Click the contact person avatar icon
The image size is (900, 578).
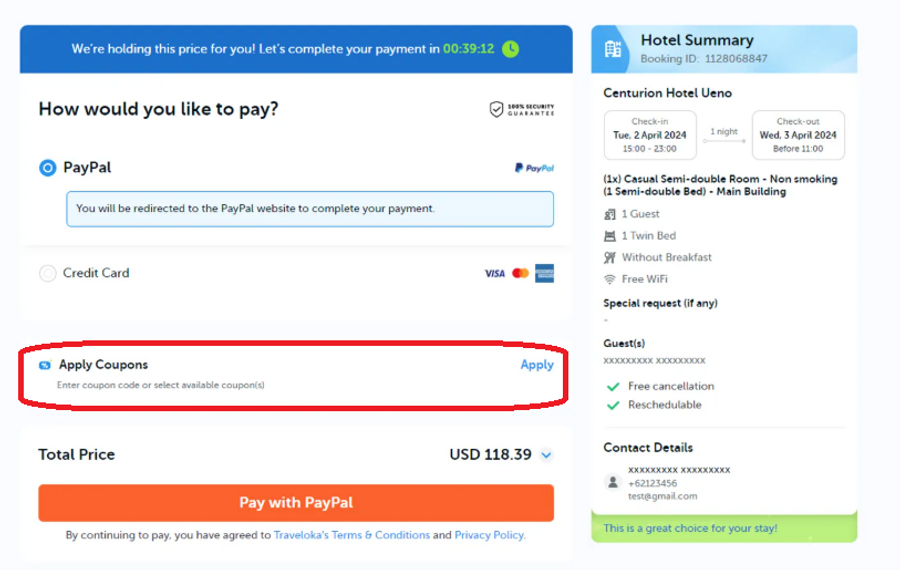(613, 482)
